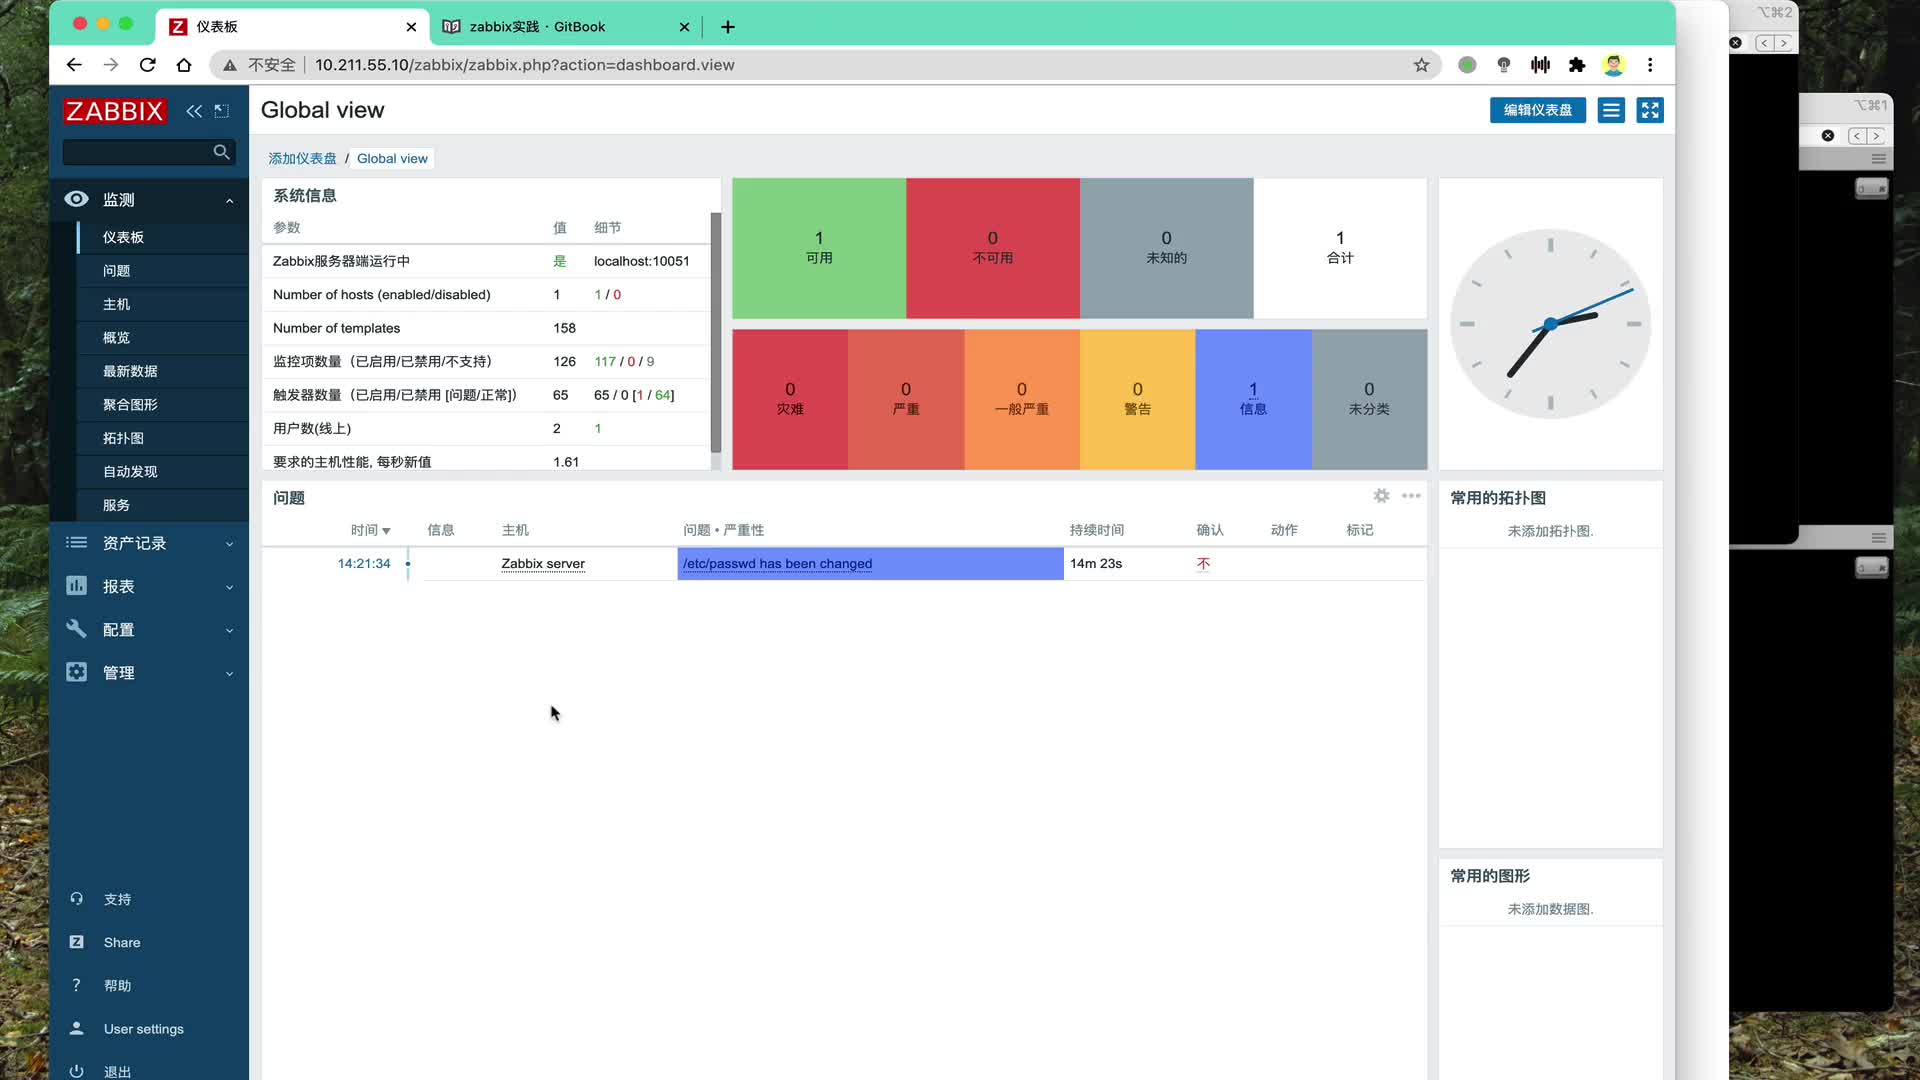Open 拓扑图 maps in sidebar
Screen dimensions: 1920x1080
pyautogui.click(x=123, y=438)
